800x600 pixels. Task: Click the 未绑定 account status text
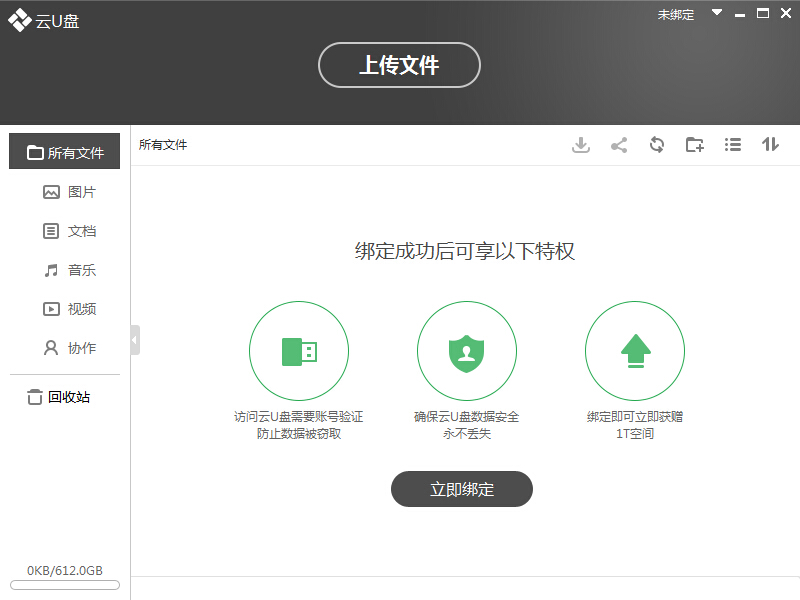pyautogui.click(x=675, y=15)
